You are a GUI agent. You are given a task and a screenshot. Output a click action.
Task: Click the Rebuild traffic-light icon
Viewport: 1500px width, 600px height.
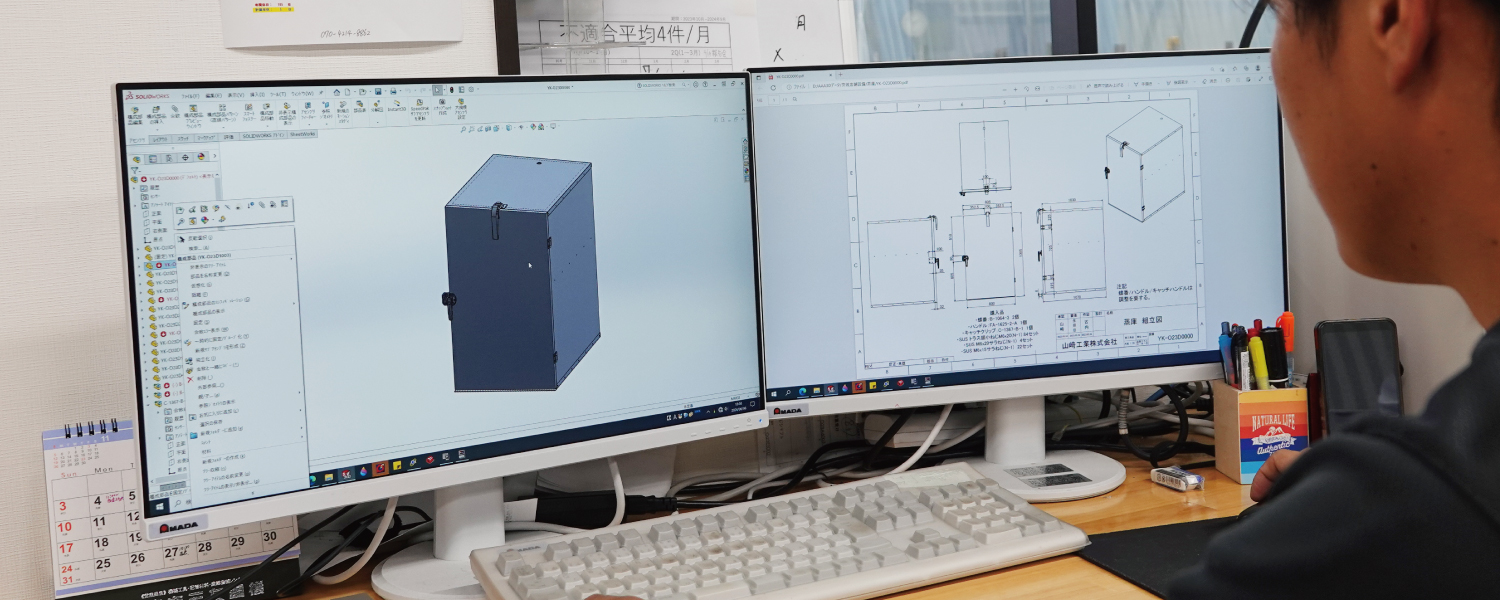tap(451, 90)
